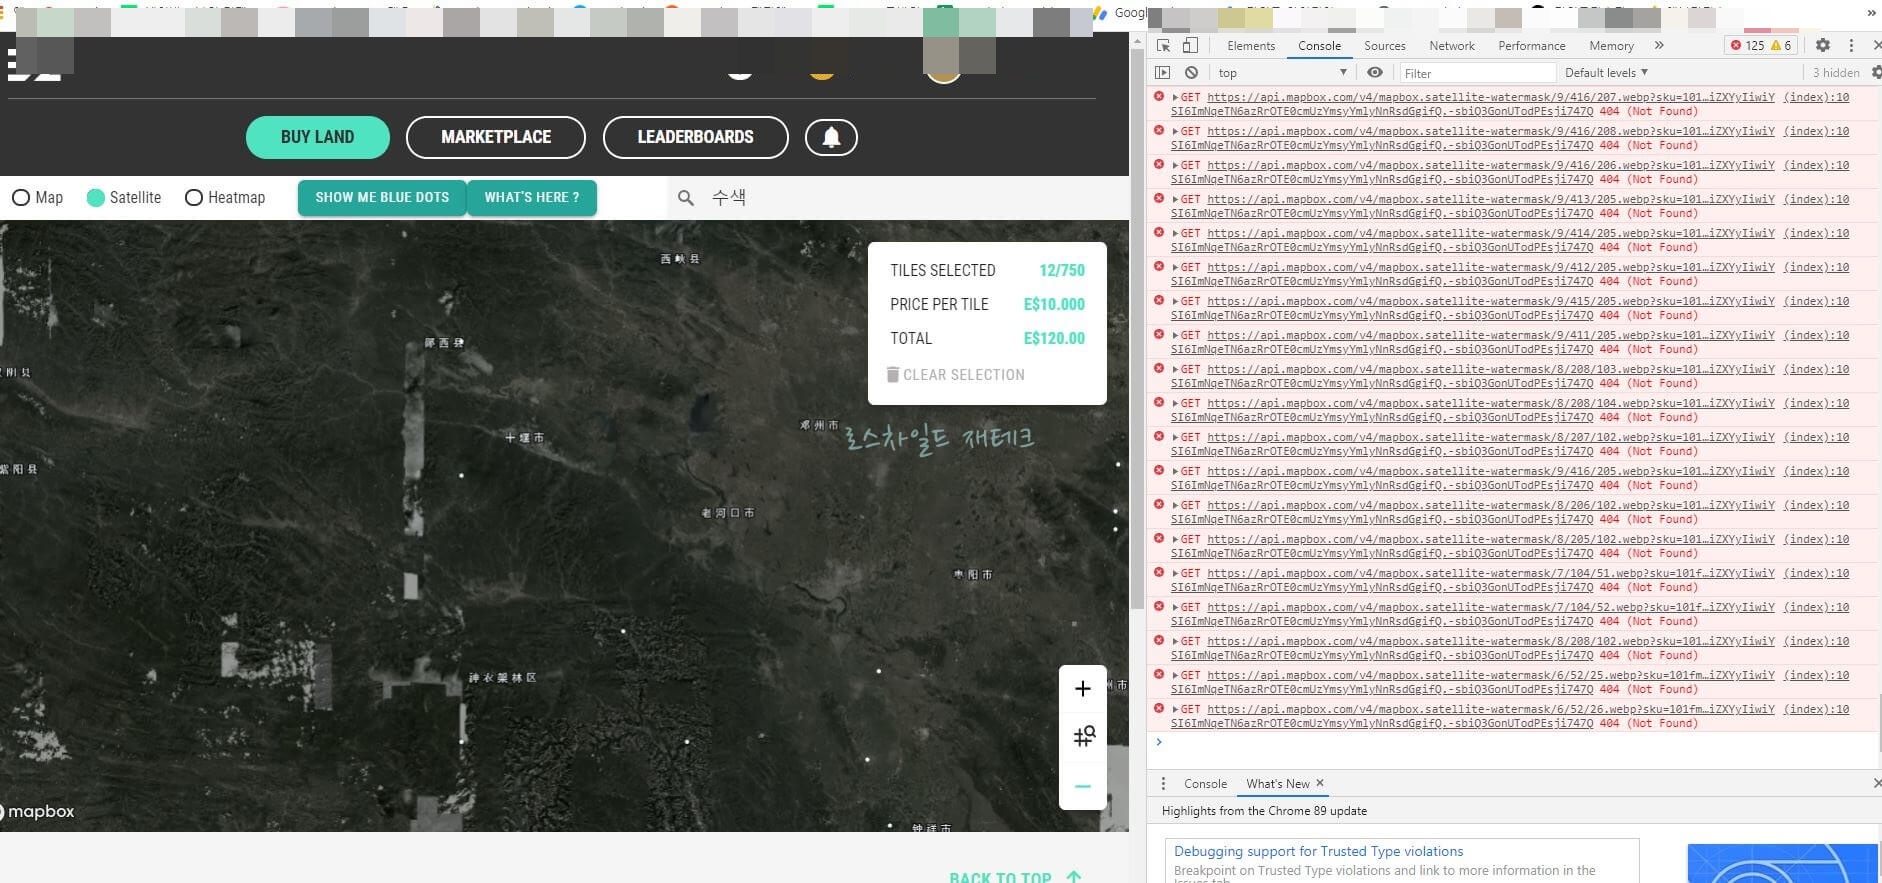Click the BUY LAND button

tap(317, 137)
